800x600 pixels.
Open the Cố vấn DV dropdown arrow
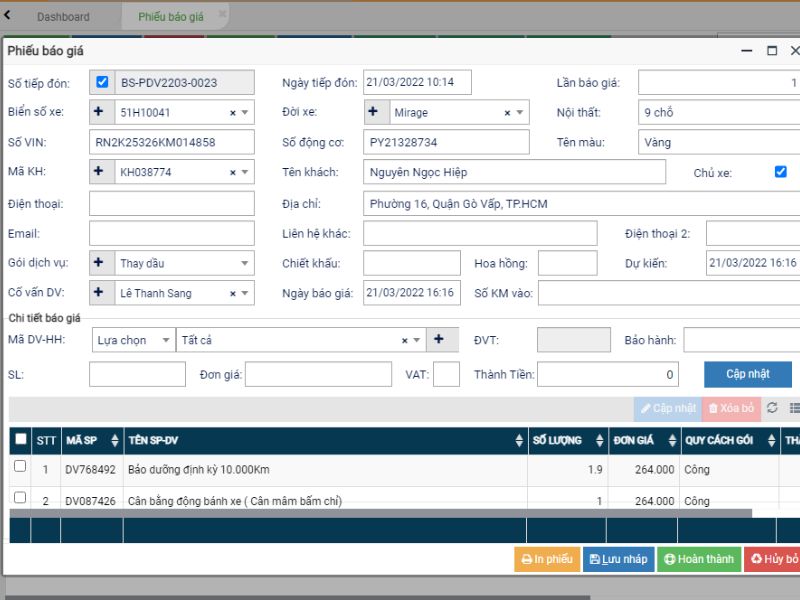click(244, 294)
